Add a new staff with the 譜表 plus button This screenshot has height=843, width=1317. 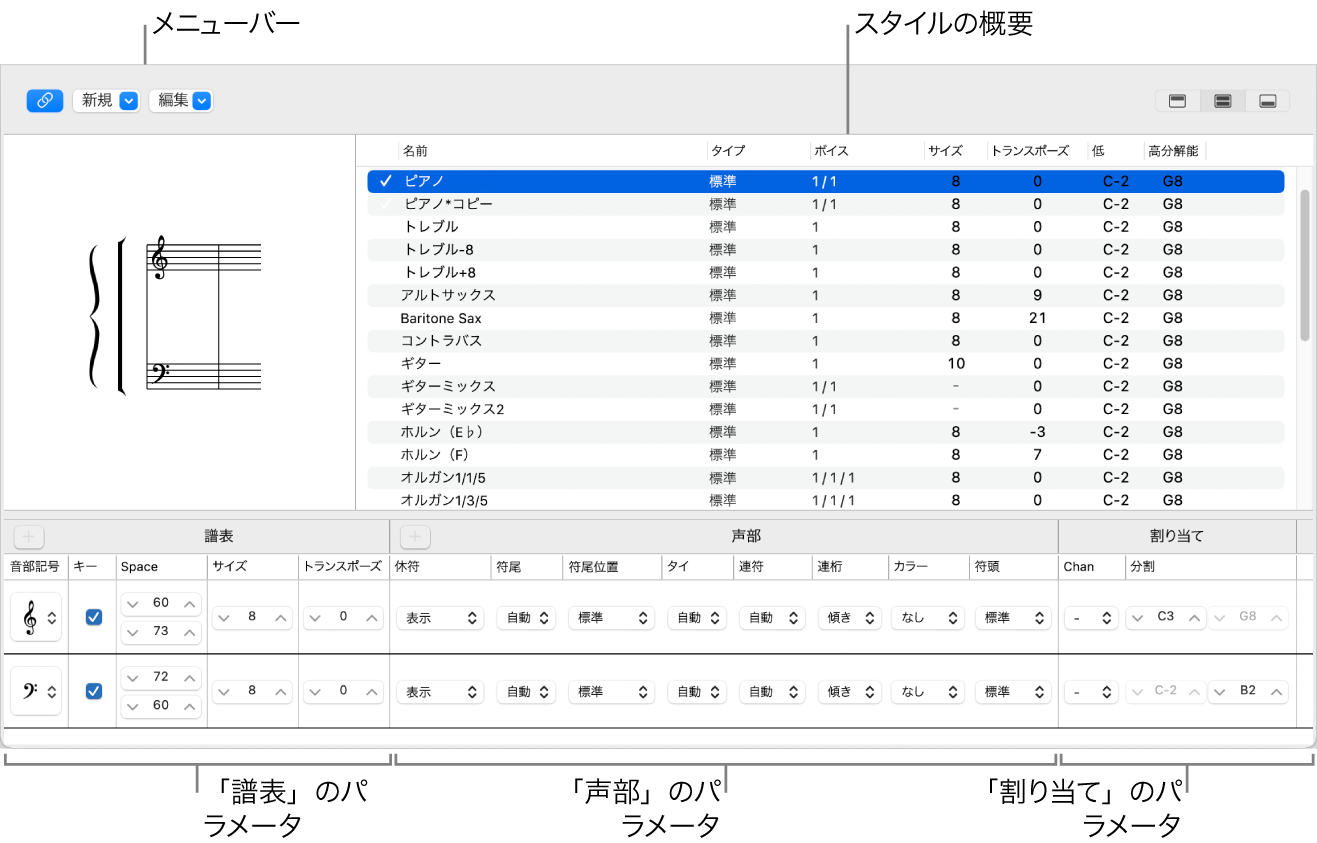coord(28,536)
